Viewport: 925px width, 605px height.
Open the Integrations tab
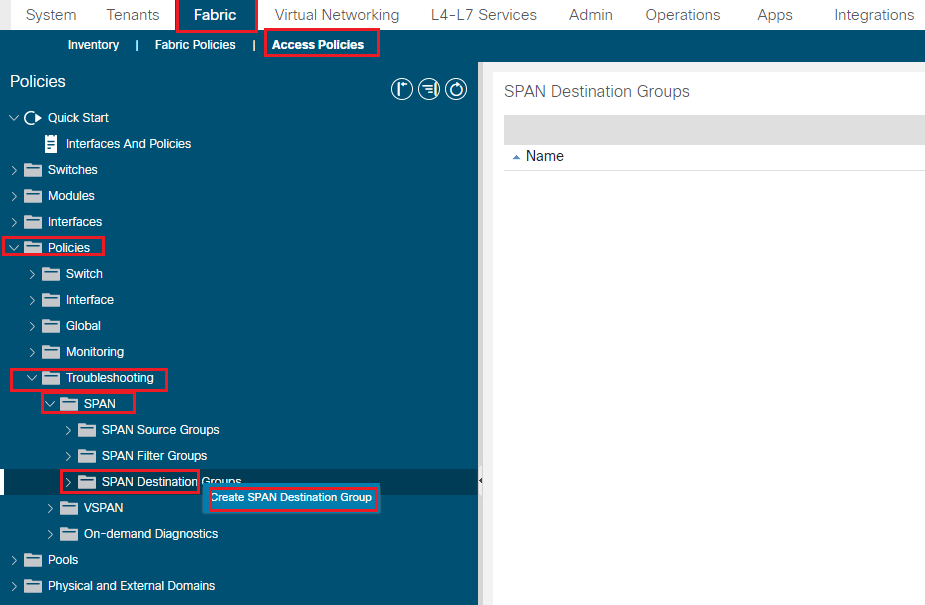tap(874, 15)
